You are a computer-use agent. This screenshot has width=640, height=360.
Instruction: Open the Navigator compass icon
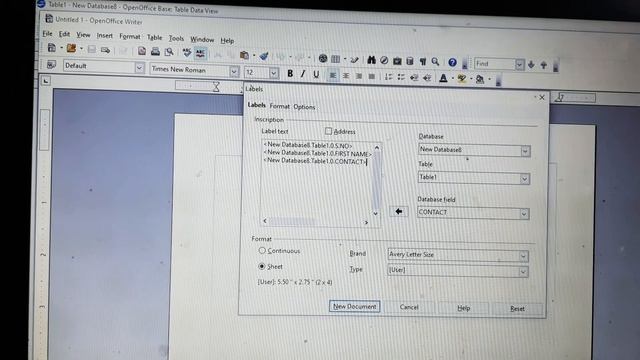[384, 60]
